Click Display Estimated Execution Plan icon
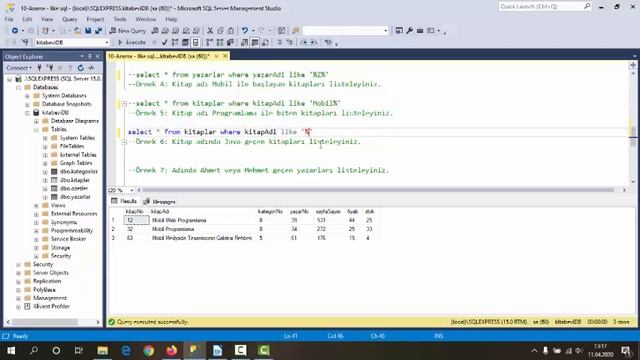Viewport: 640px width, 360px height. click(175, 42)
